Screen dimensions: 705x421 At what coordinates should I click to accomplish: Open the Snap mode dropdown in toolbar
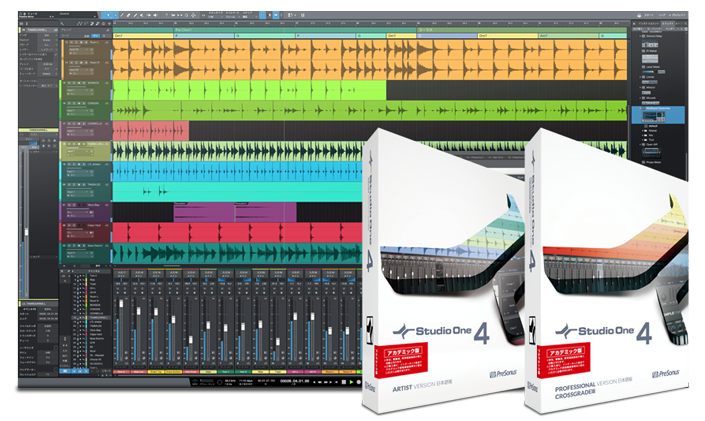coord(249,17)
